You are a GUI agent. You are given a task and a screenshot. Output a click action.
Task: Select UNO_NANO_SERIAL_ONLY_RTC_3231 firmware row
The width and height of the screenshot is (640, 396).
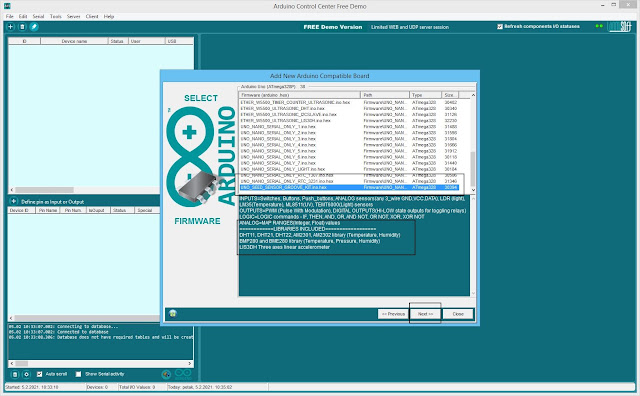click(x=349, y=181)
